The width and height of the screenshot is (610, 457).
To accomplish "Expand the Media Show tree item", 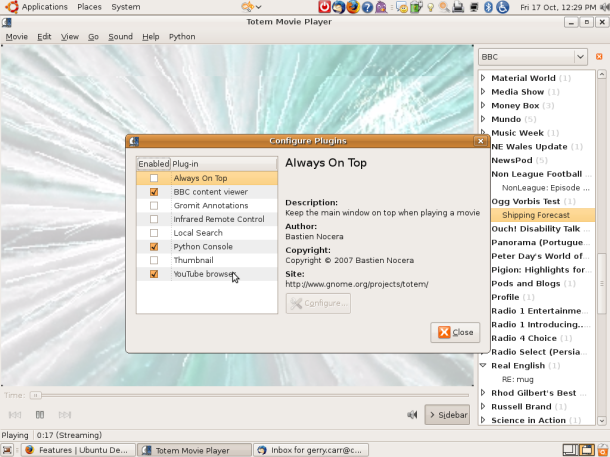I will [483, 91].
